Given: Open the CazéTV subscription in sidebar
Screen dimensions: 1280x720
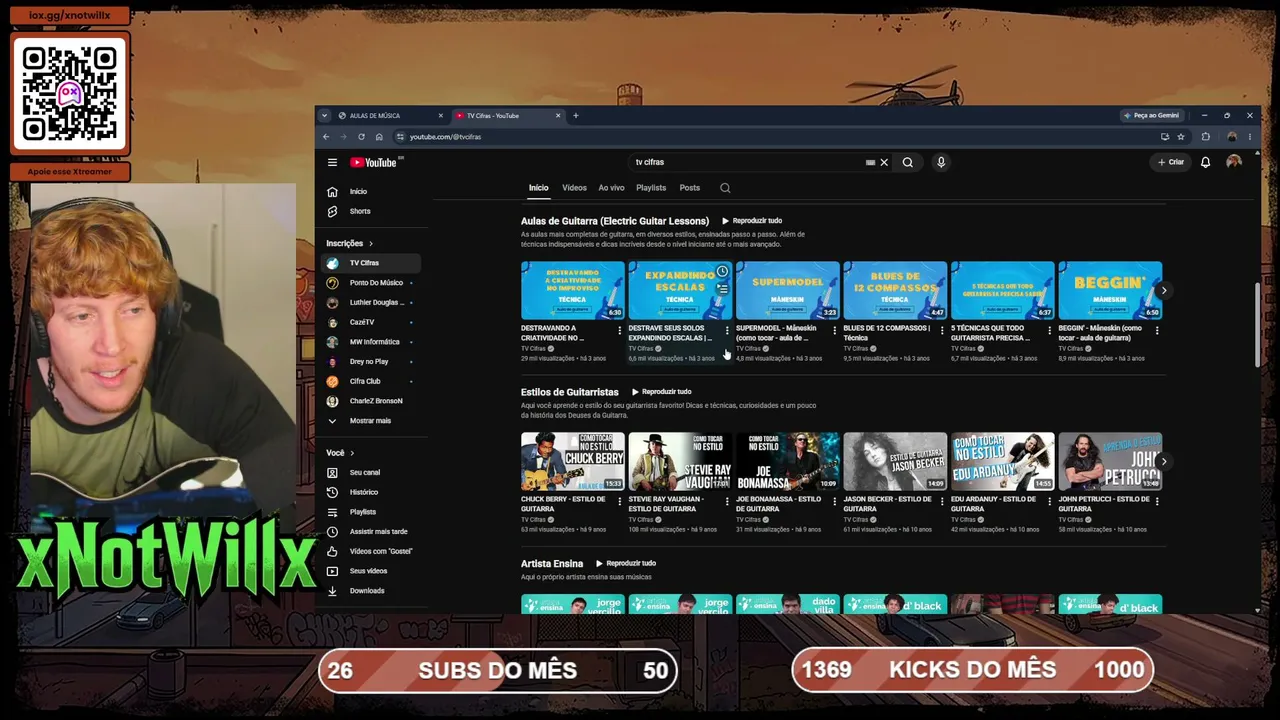Looking at the screenshot, I should (x=368, y=322).
